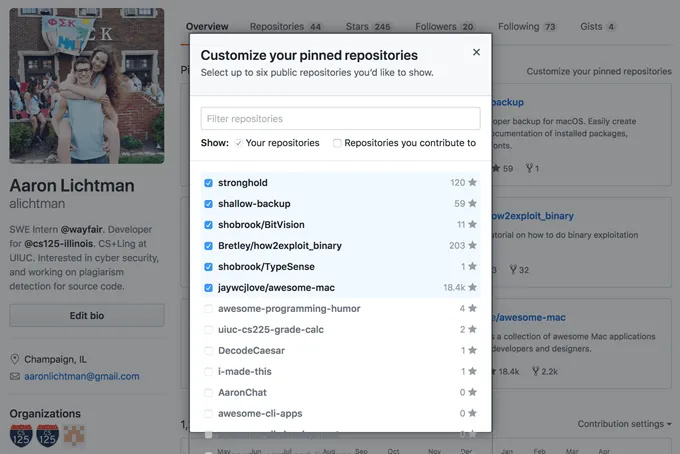Enable 'Repositories you contribute to' checkbox
The height and width of the screenshot is (454, 680).
337,143
